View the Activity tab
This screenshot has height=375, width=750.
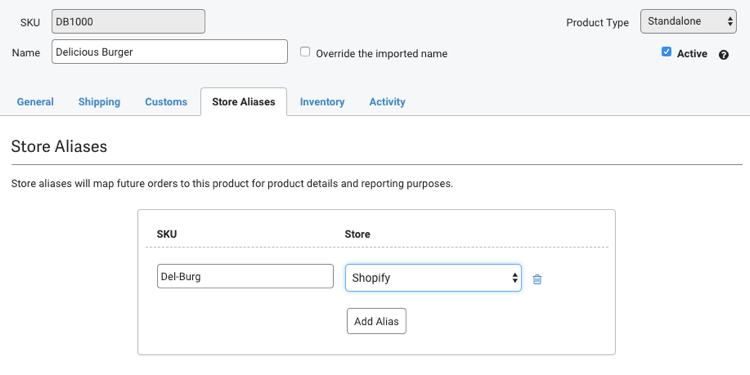[387, 102]
